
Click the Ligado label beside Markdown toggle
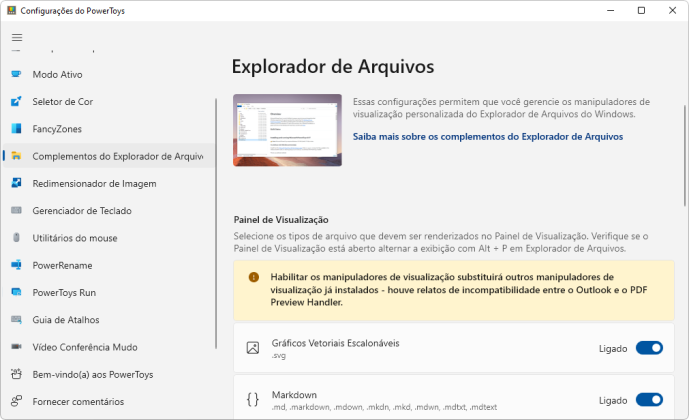(613, 400)
